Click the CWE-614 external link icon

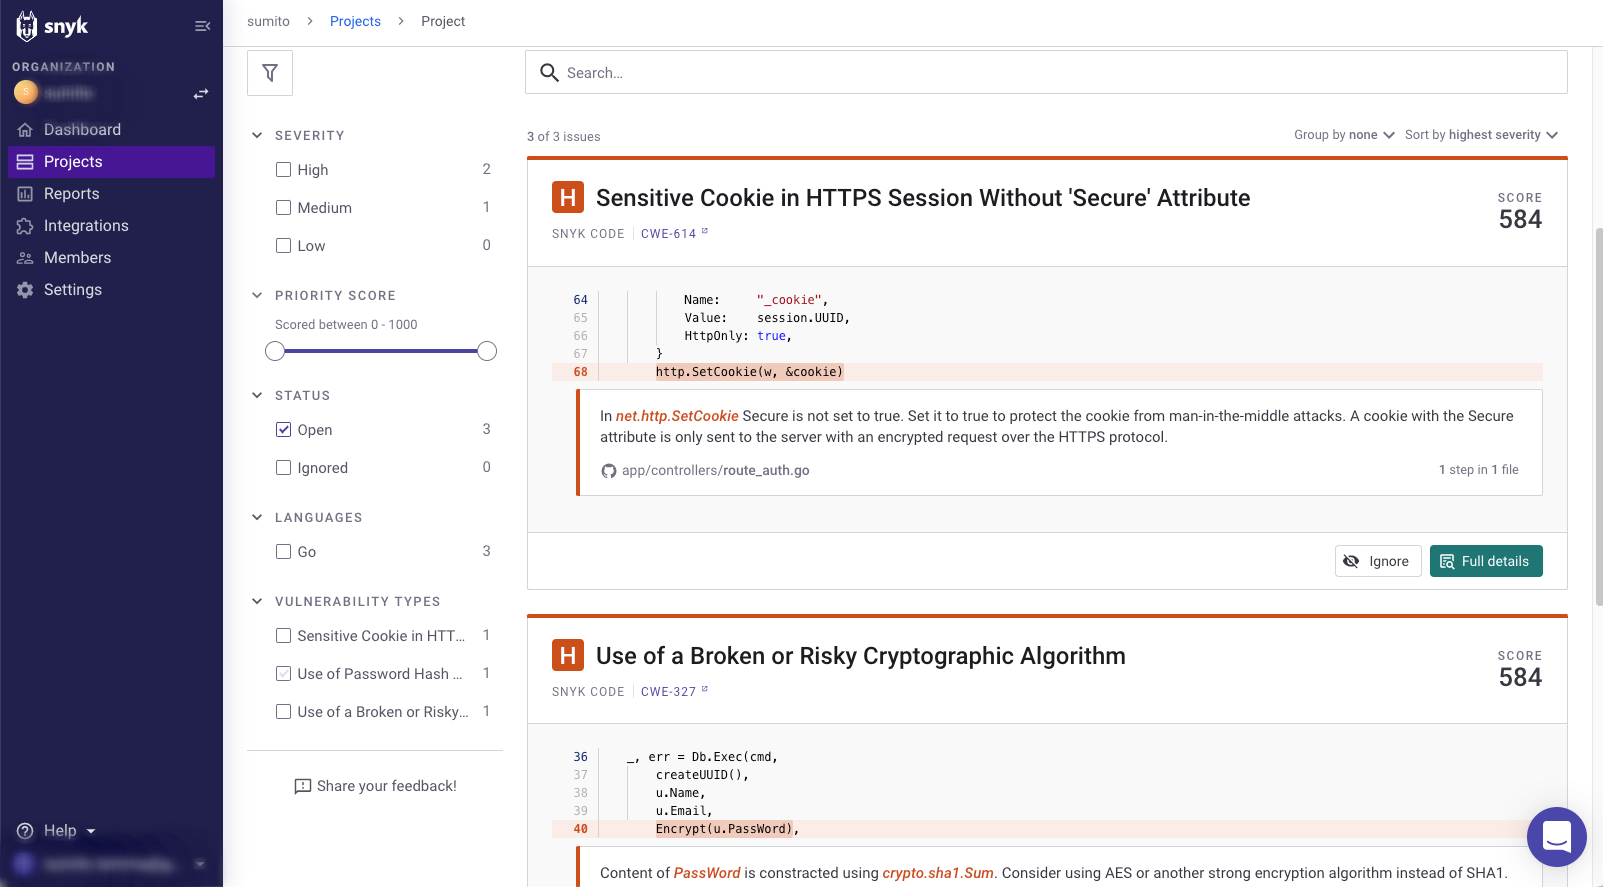tap(705, 232)
